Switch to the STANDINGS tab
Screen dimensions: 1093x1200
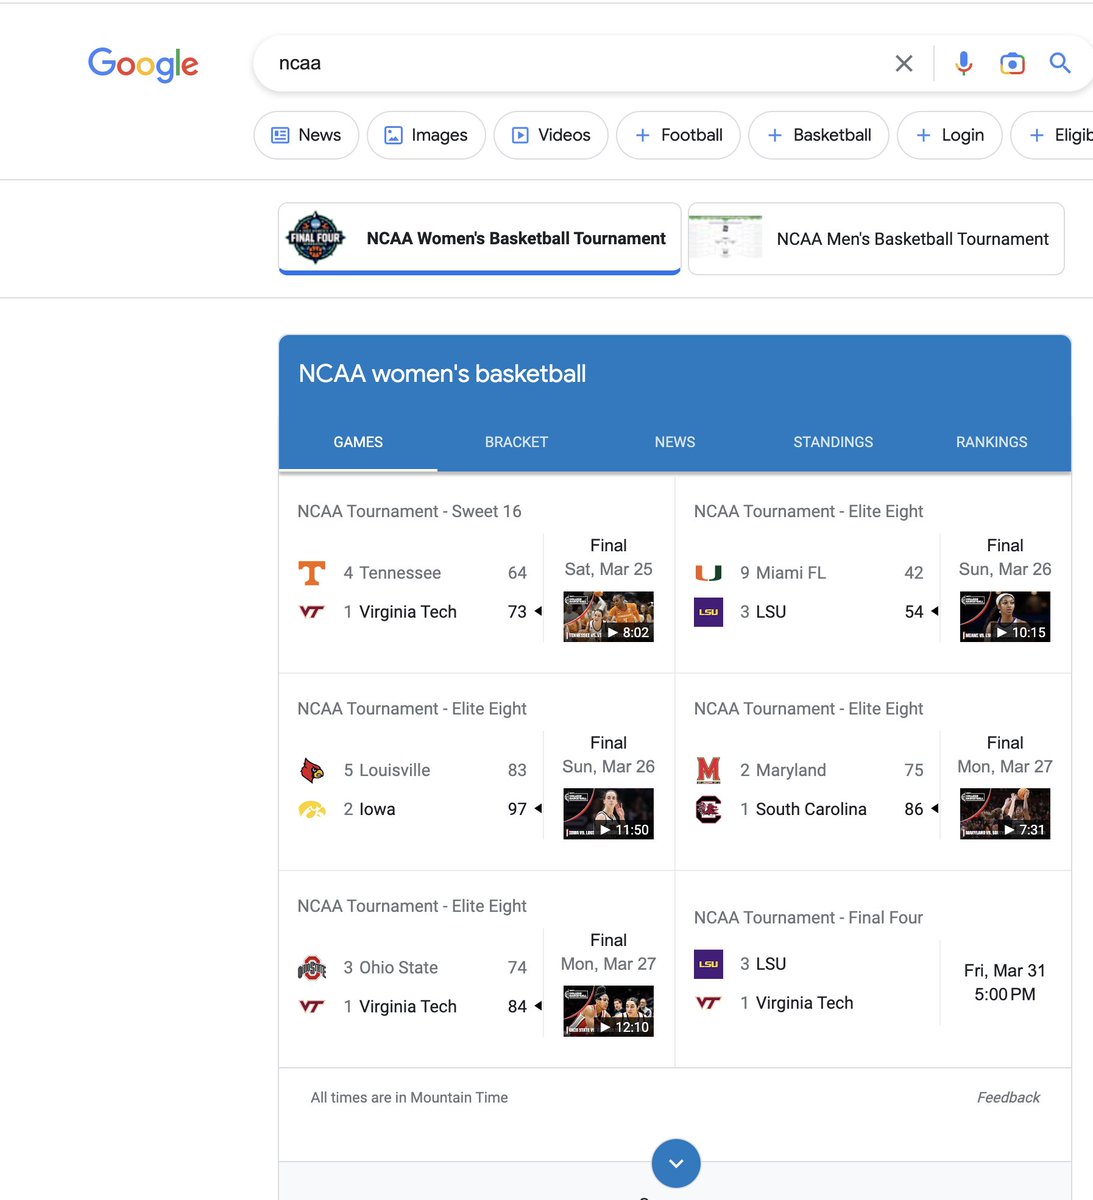click(833, 442)
